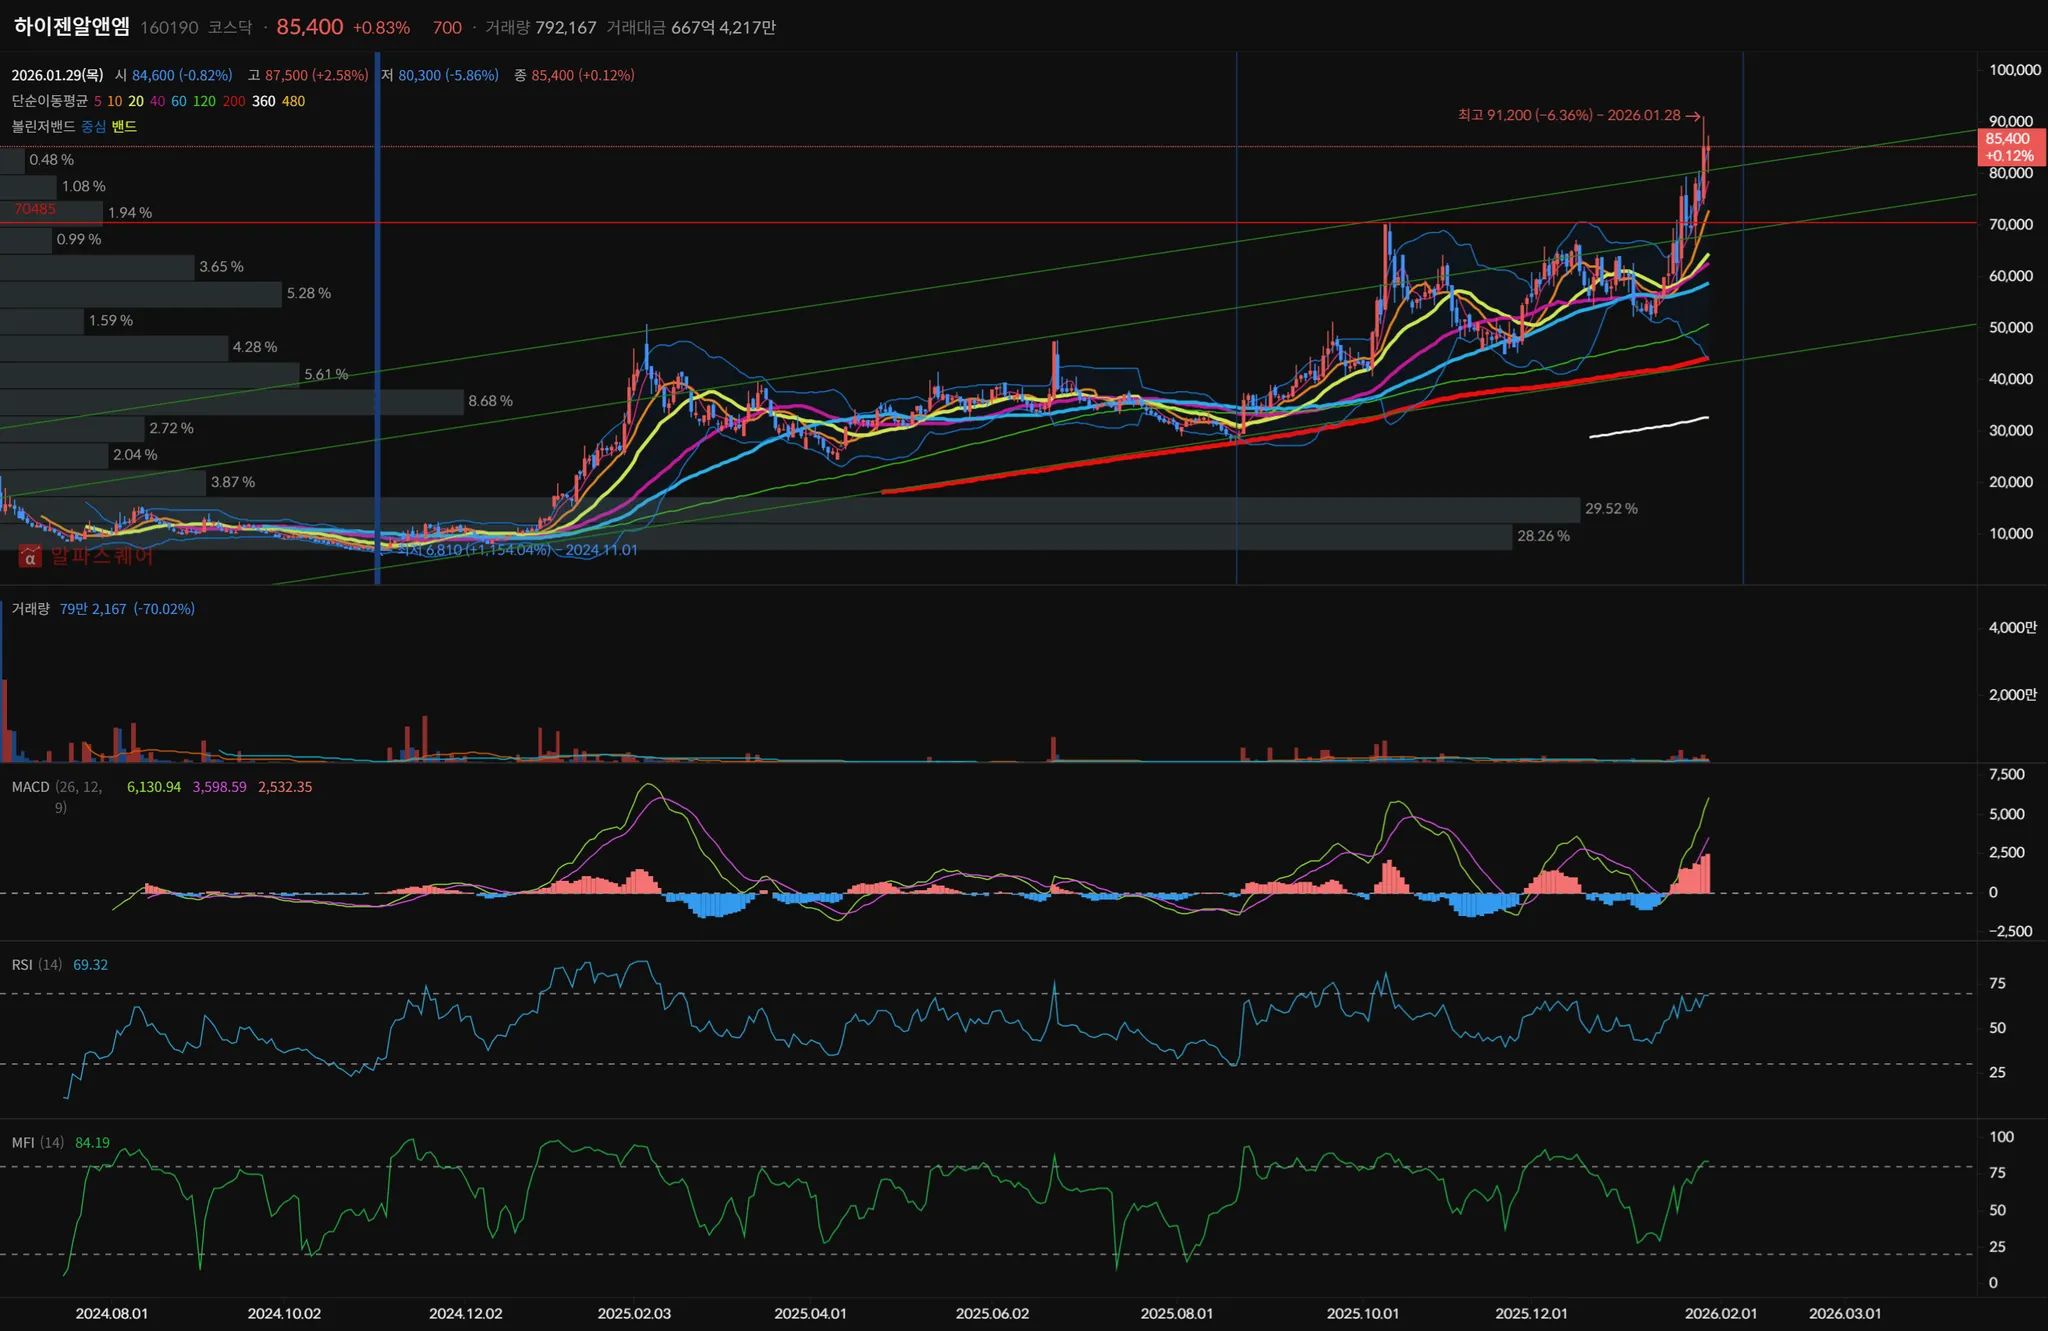Click the 2025.10.01 date on time axis
The image size is (2048, 1331).
(1362, 1313)
